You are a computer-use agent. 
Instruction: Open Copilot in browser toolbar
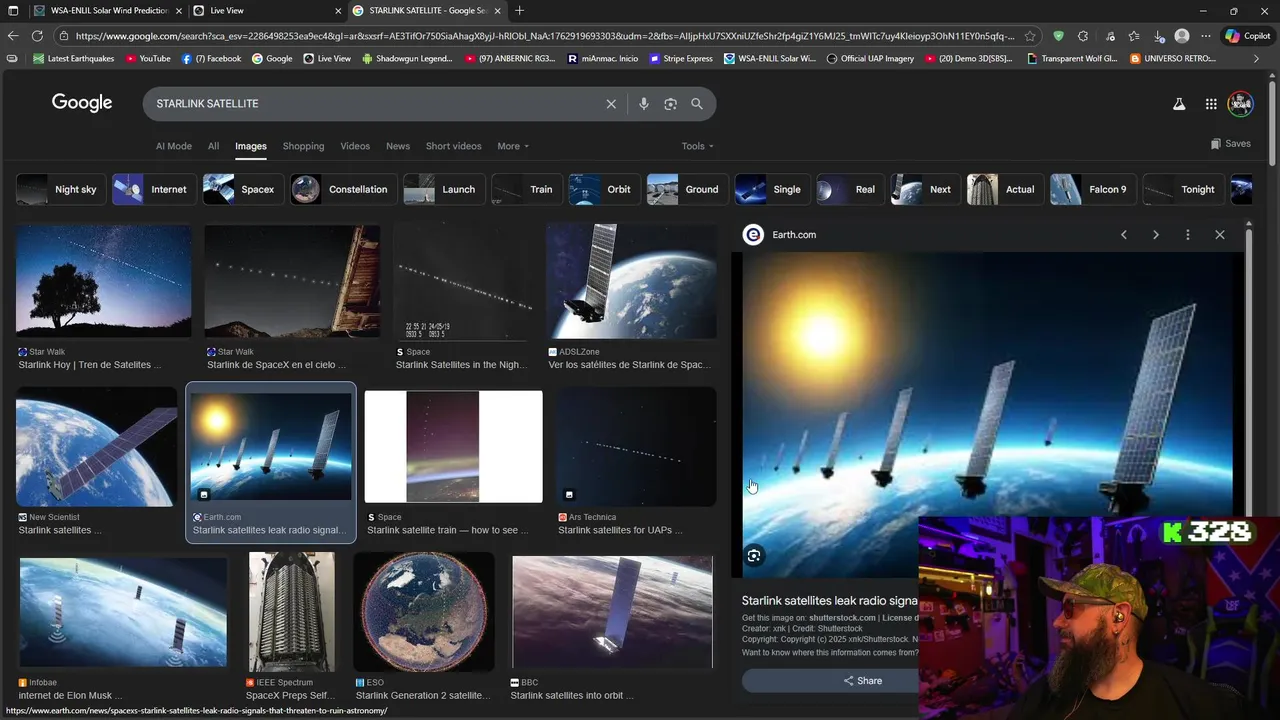tap(1248, 36)
